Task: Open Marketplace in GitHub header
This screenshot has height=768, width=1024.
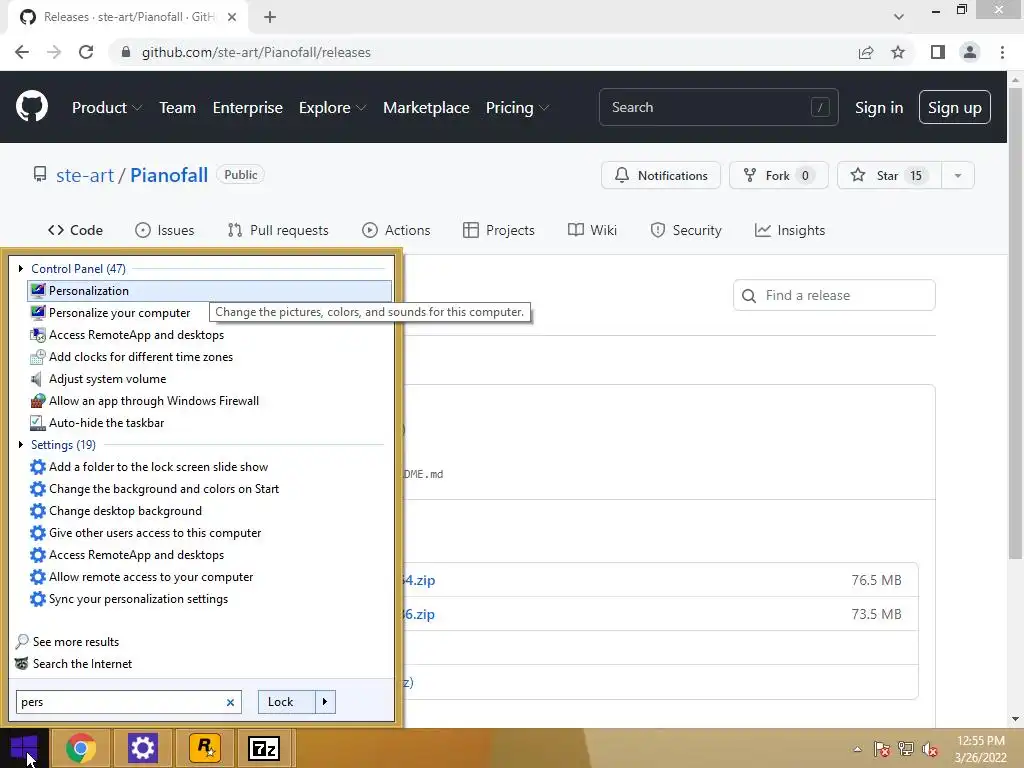Action: tap(426, 108)
